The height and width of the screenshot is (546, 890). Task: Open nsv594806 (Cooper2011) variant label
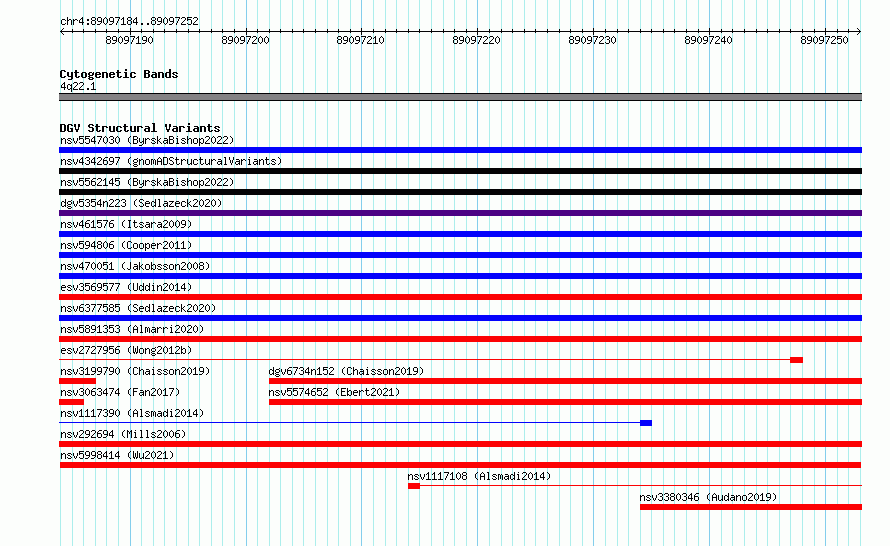pyautogui.click(x=126, y=245)
